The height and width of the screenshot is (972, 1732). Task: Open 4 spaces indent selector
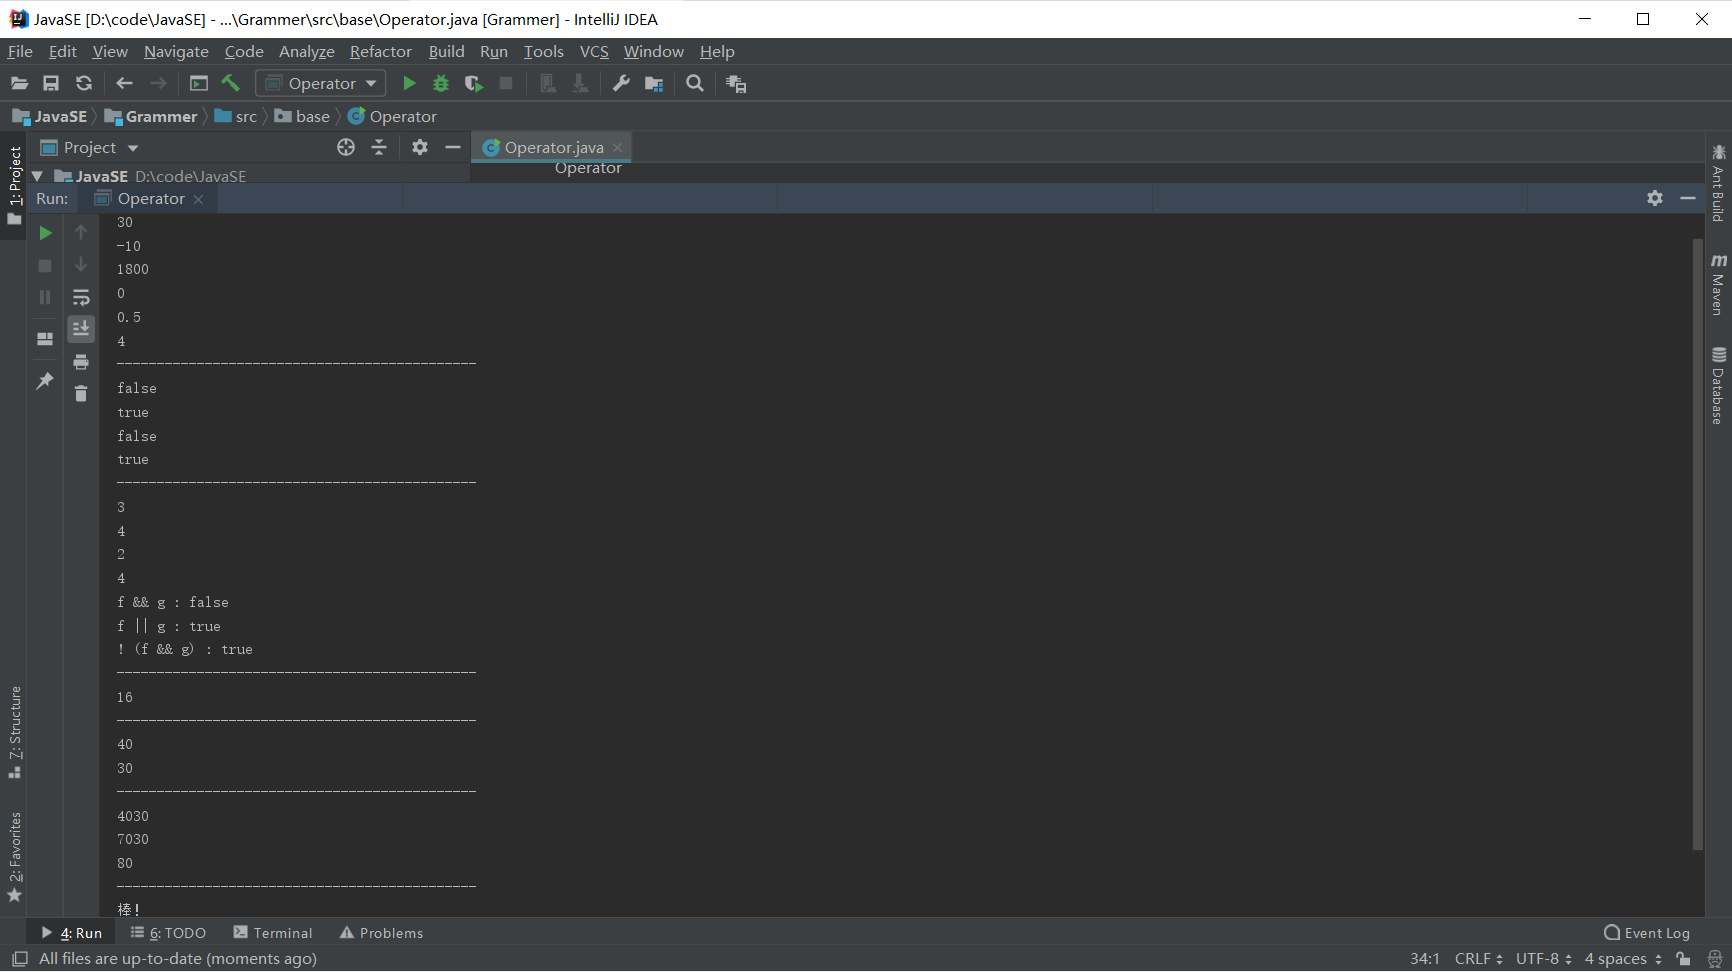(x=1623, y=959)
